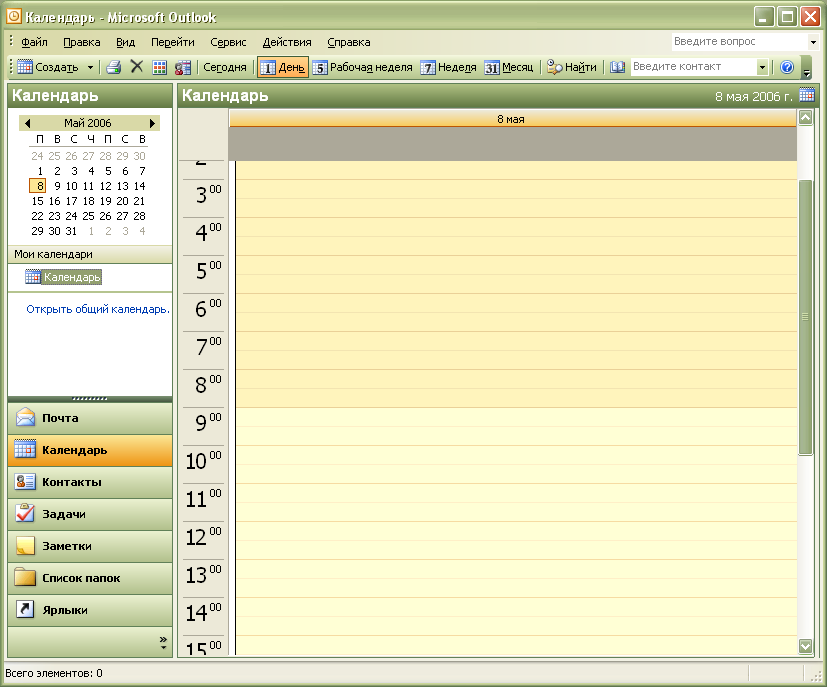Screen dimensions: 827x687
Task: Expand toolbar options chevron at toolbar end
Action: (806, 68)
